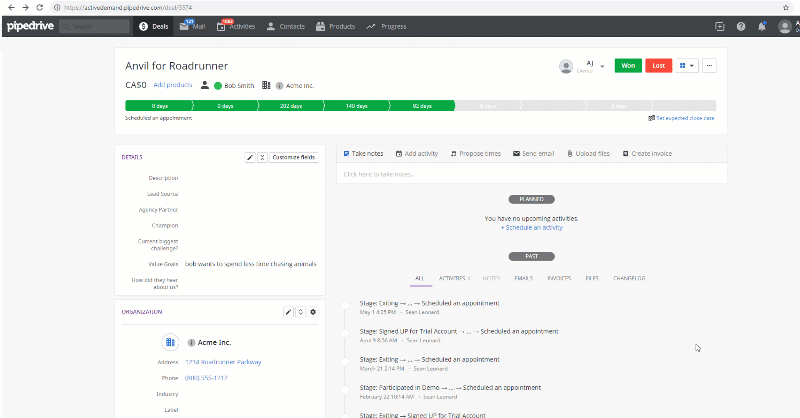Switch to the CHANGELOG history tab
800x418 pixels.
click(629, 278)
